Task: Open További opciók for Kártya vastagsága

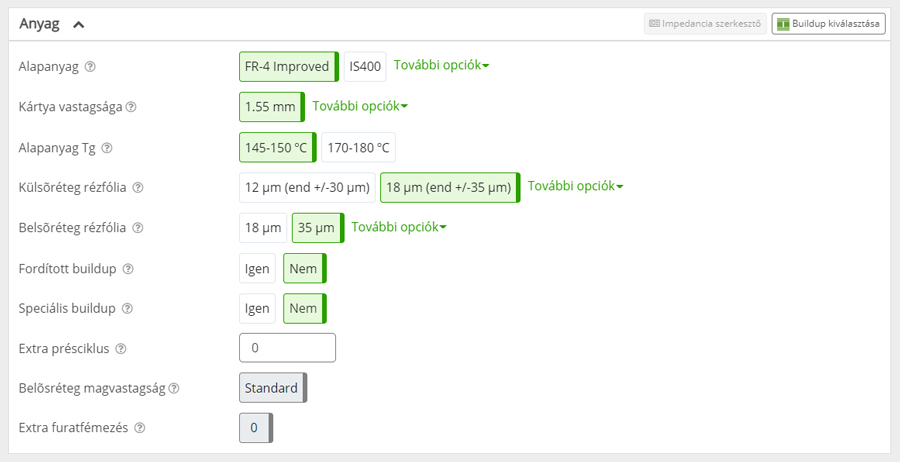Action: (360, 106)
